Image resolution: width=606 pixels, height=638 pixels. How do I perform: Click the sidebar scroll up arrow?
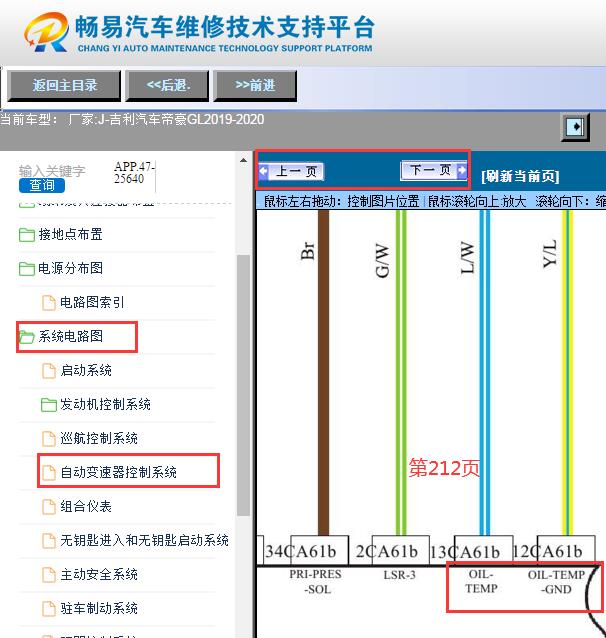click(243, 160)
